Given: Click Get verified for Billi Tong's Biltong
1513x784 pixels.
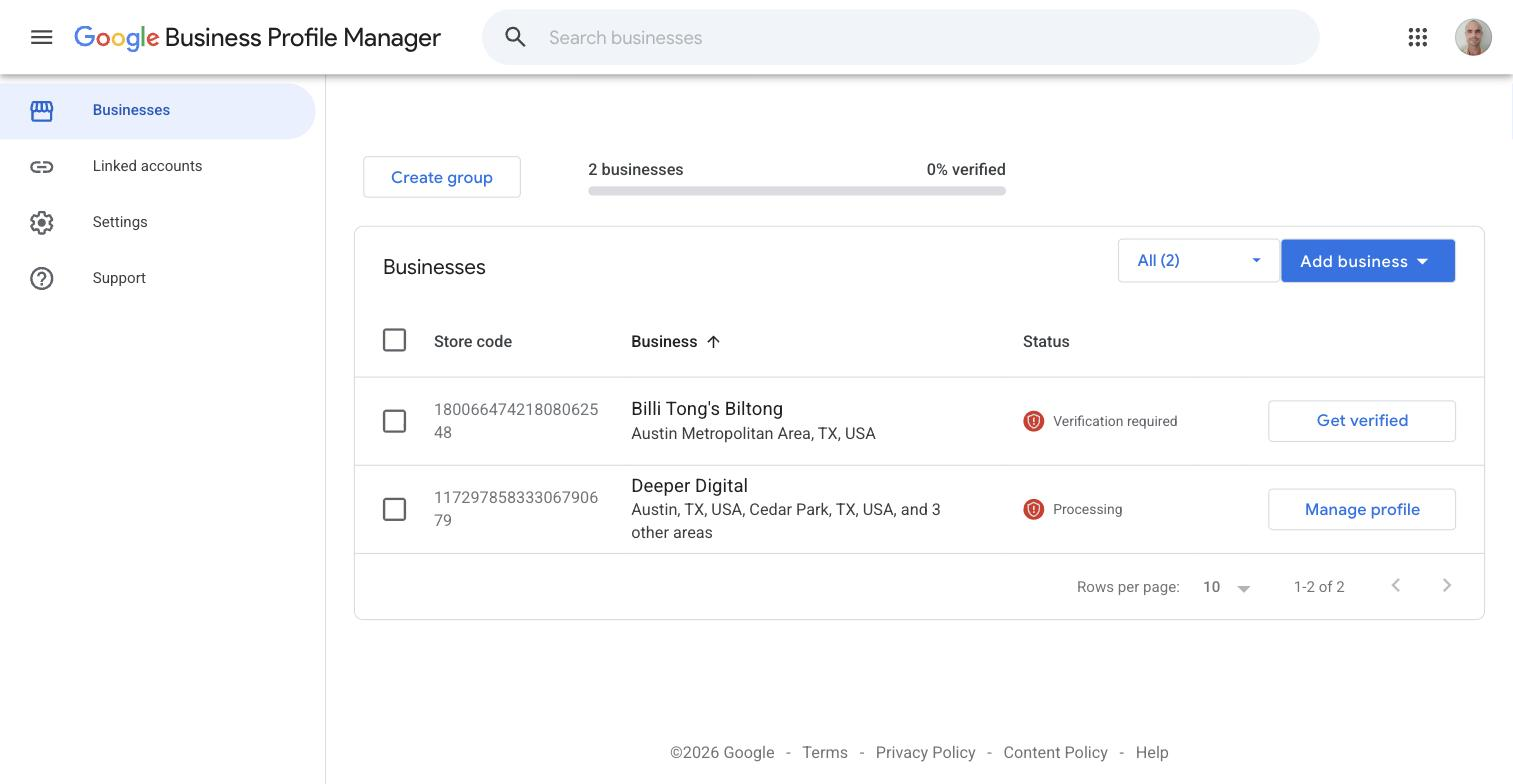Looking at the screenshot, I should click(1362, 421).
